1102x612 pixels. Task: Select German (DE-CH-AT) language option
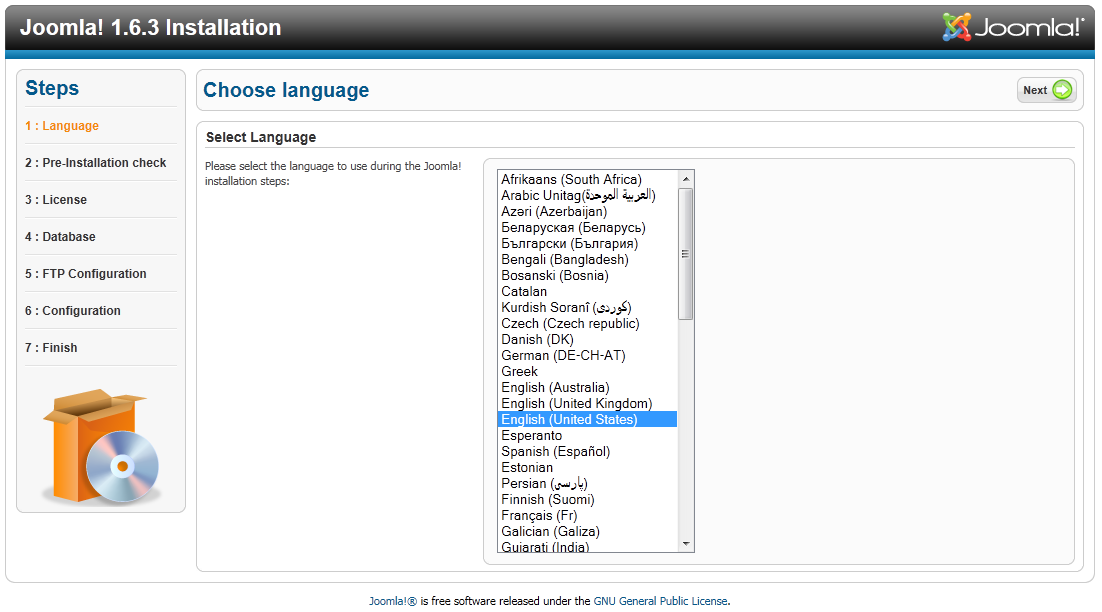[x=563, y=356]
